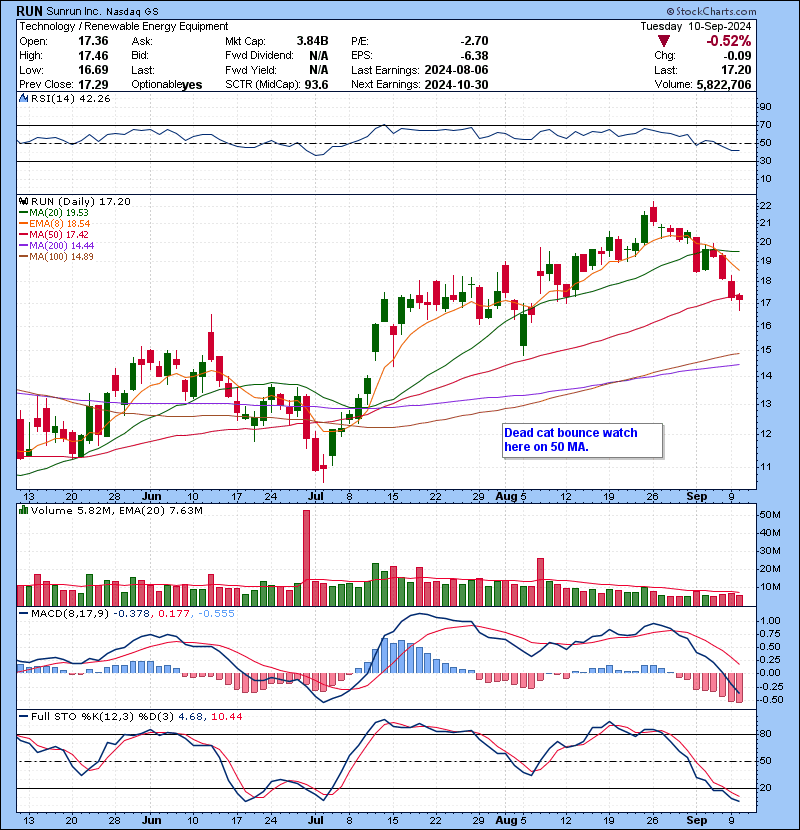The width and height of the screenshot is (800, 830).
Task: Click the RSI(14) indicator icon
Action: (23, 98)
